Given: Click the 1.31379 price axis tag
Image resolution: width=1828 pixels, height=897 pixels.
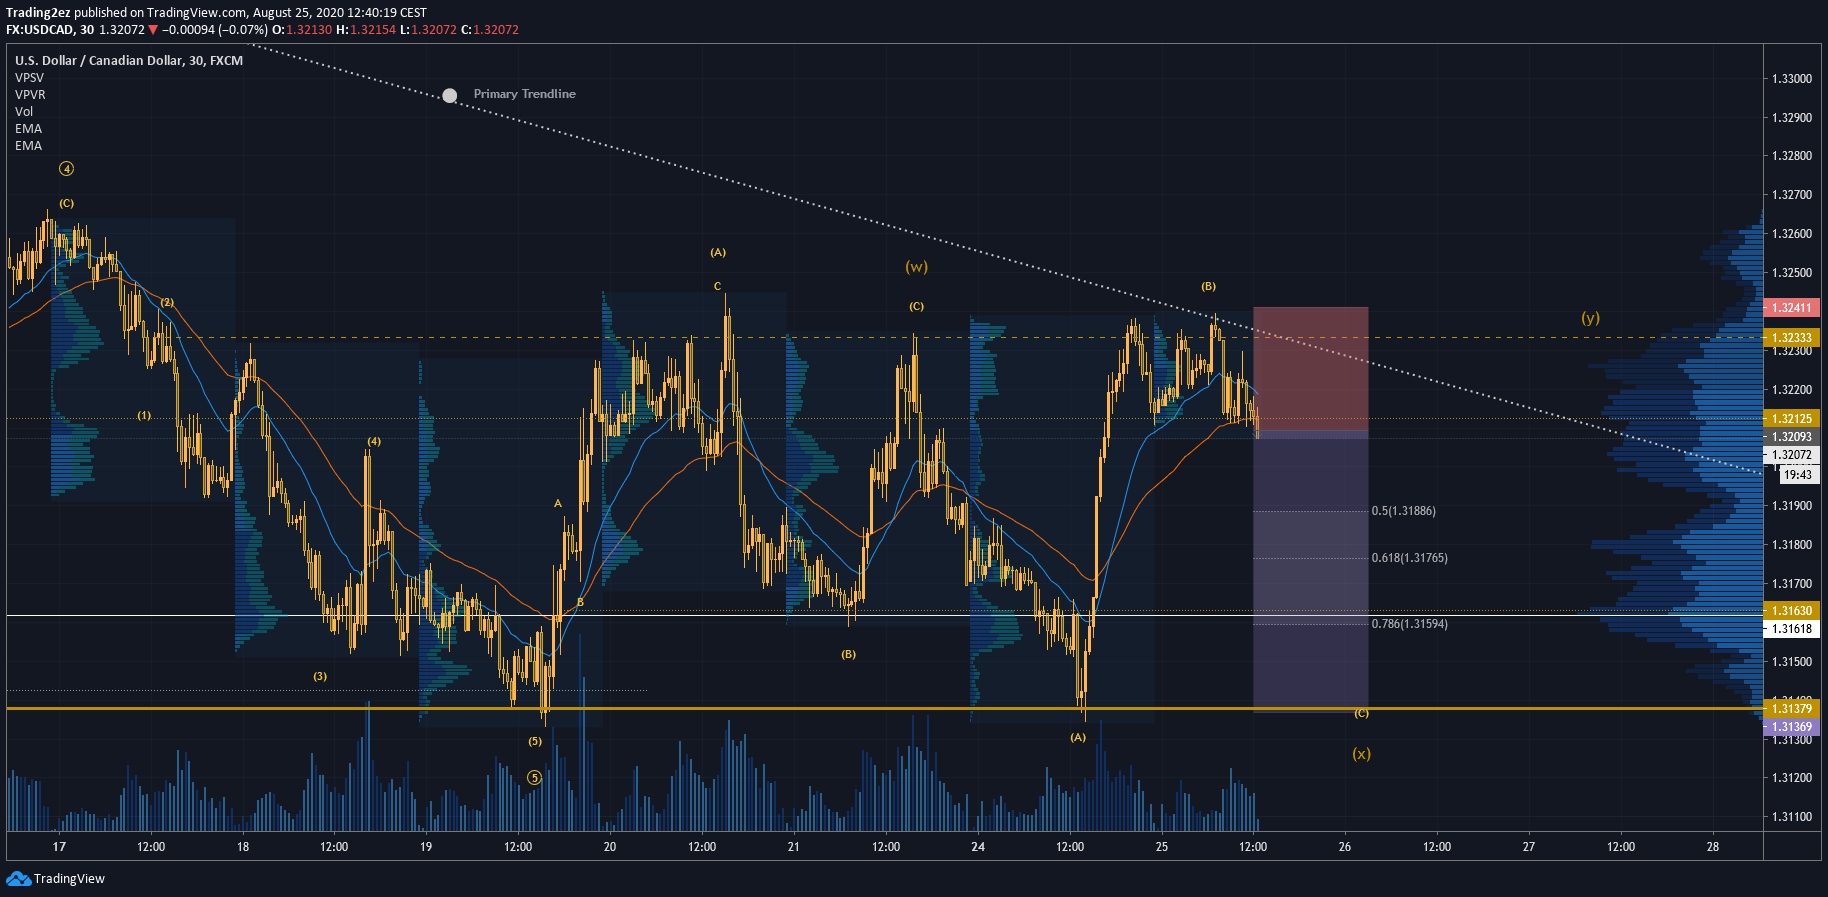Looking at the screenshot, I should point(1792,709).
